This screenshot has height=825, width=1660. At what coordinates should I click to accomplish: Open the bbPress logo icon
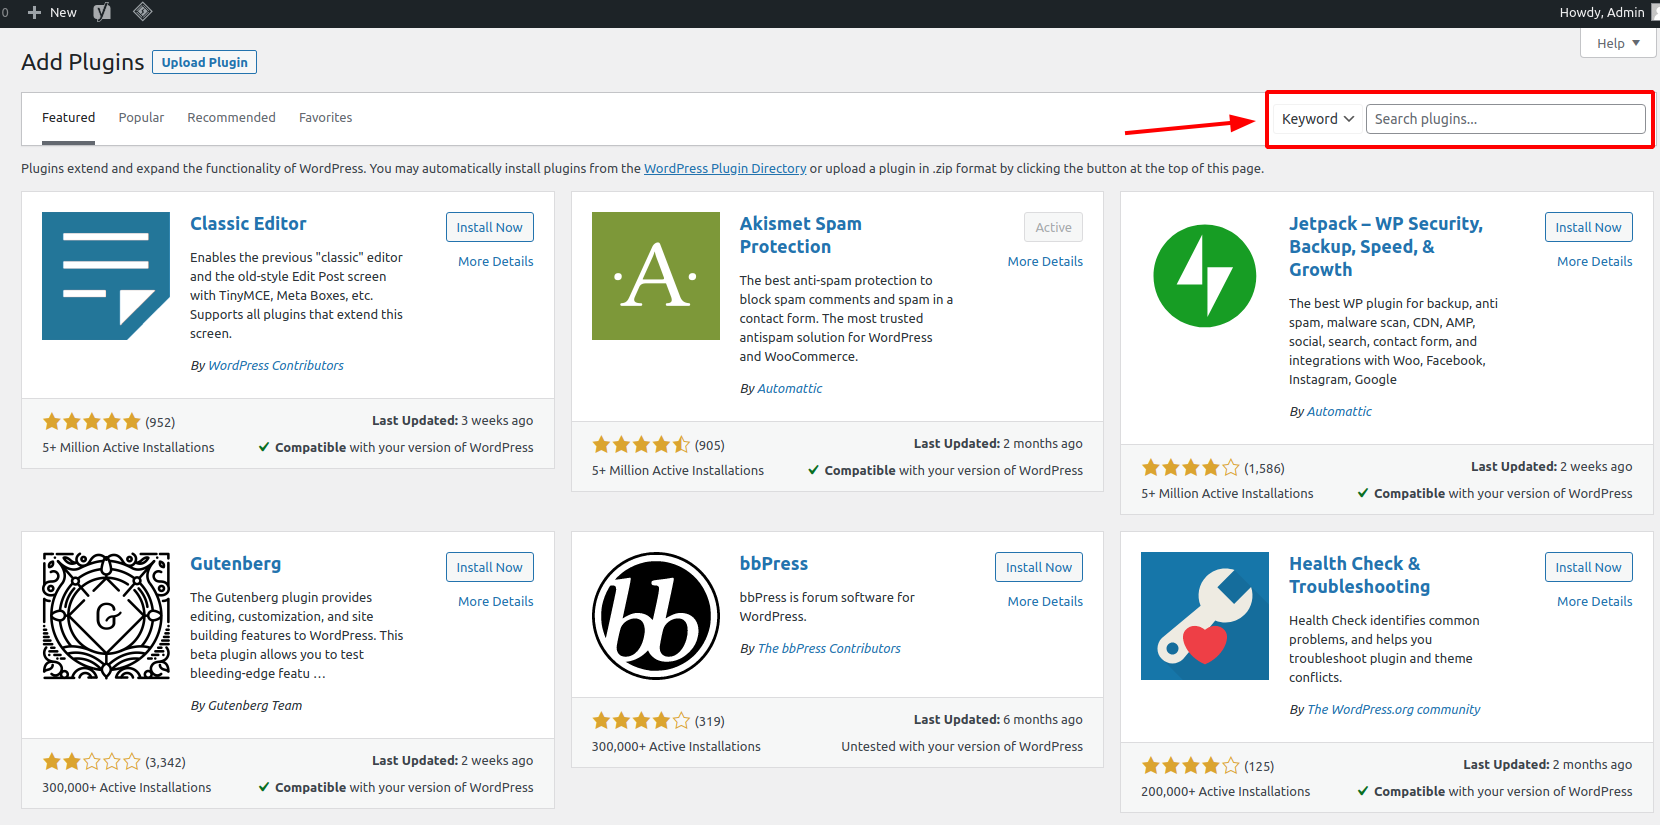pyautogui.click(x=656, y=616)
